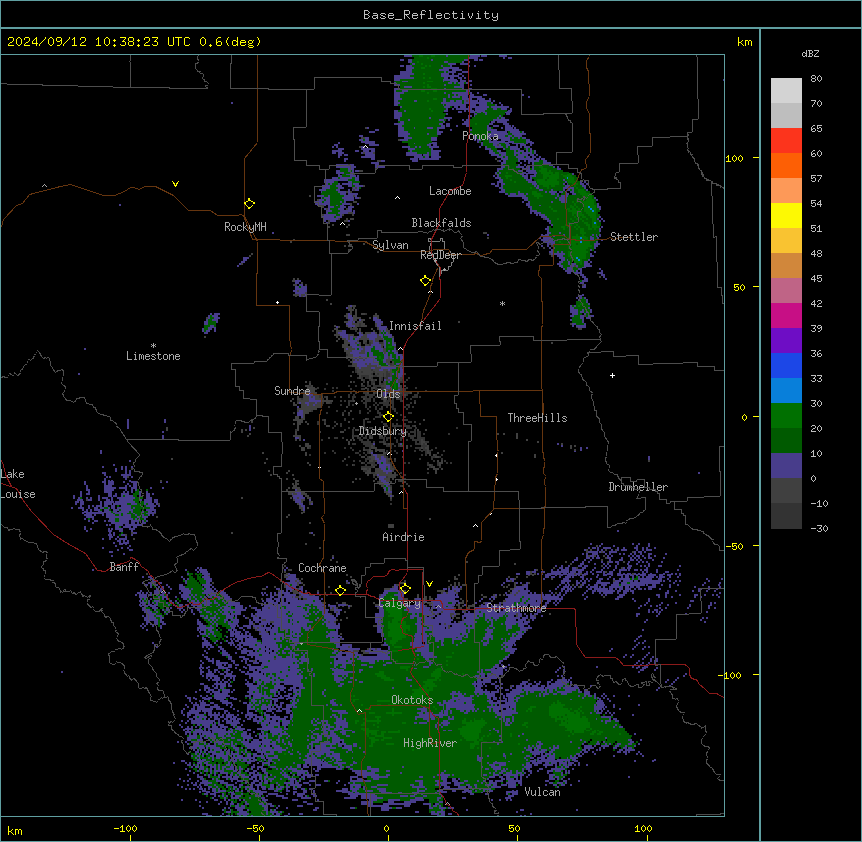
Task: Select the Calgary city label
Action: 399,603
